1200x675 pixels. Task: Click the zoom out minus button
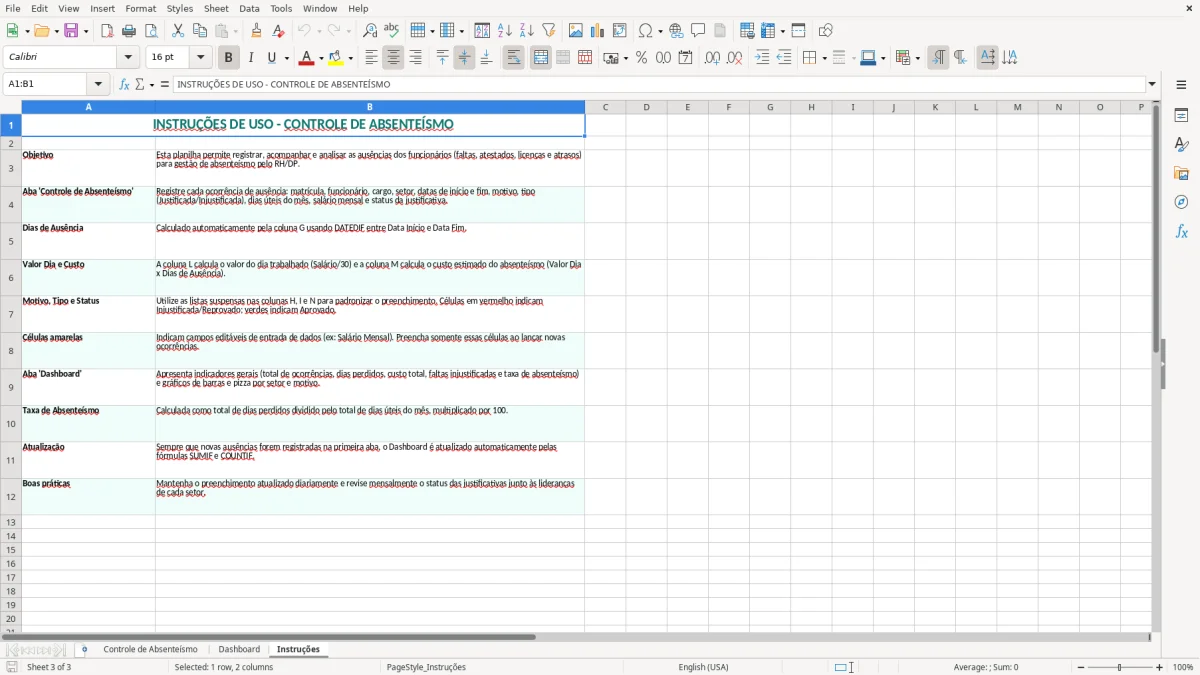(1080, 667)
